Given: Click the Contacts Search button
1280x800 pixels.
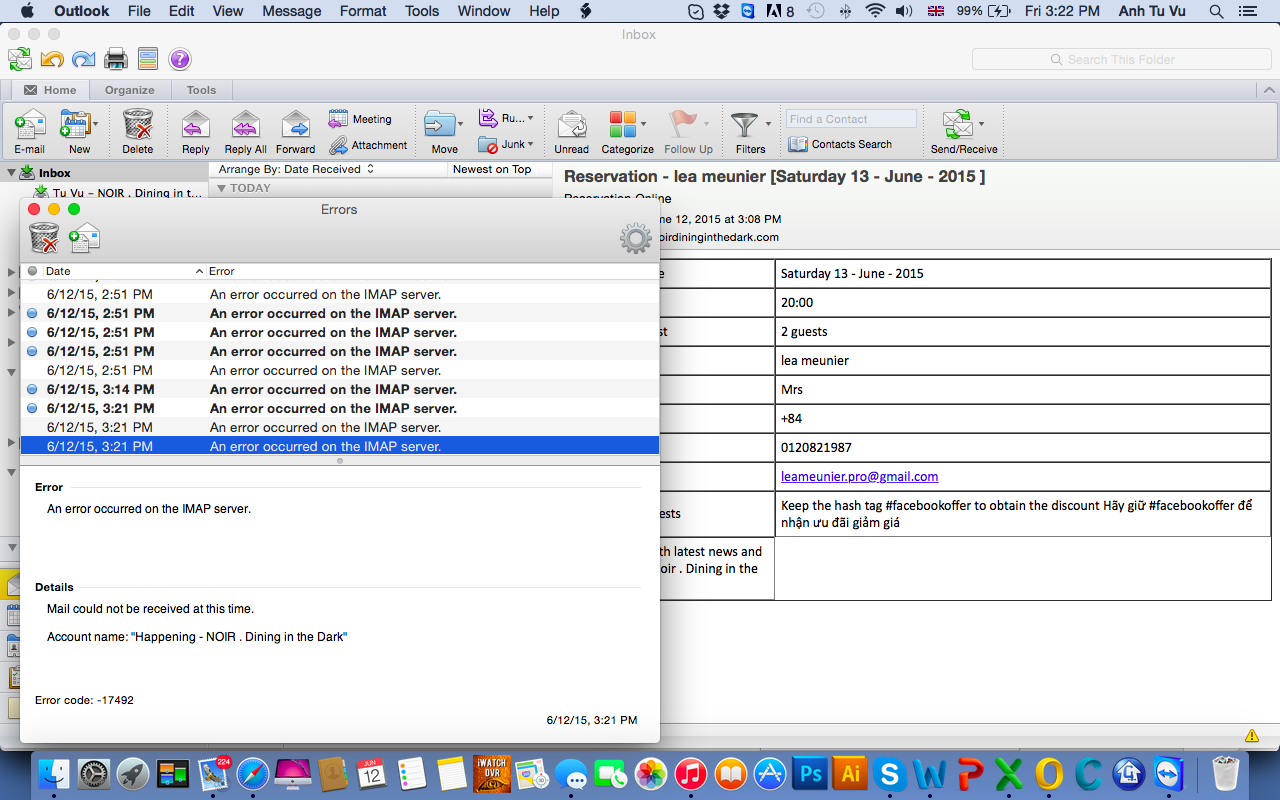Looking at the screenshot, I should pyautogui.click(x=840, y=144).
